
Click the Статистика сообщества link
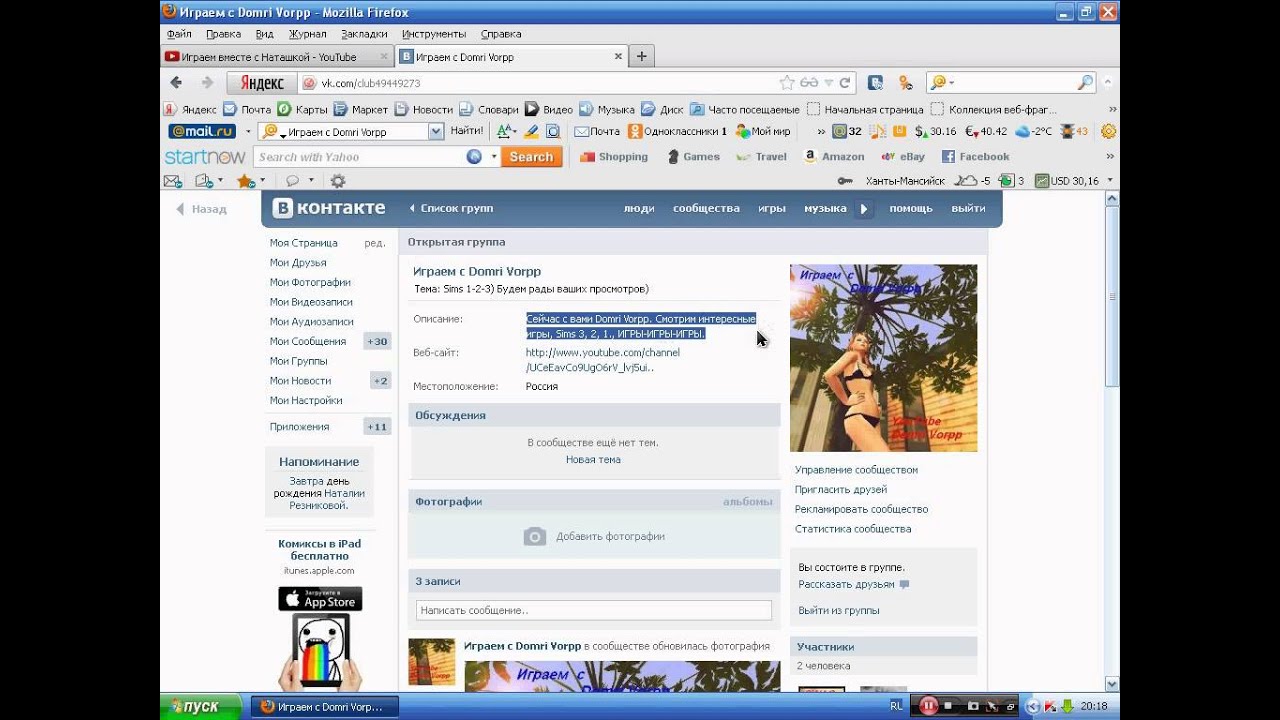853,529
